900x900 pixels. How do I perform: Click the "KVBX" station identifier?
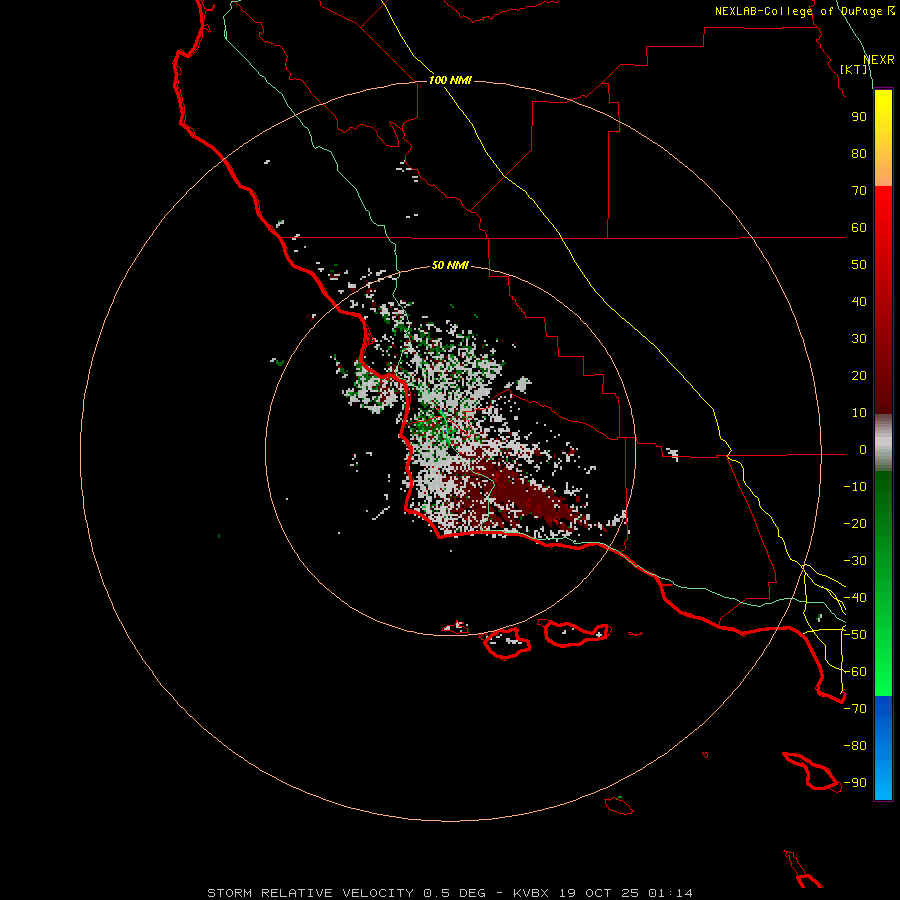click(x=530, y=893)
